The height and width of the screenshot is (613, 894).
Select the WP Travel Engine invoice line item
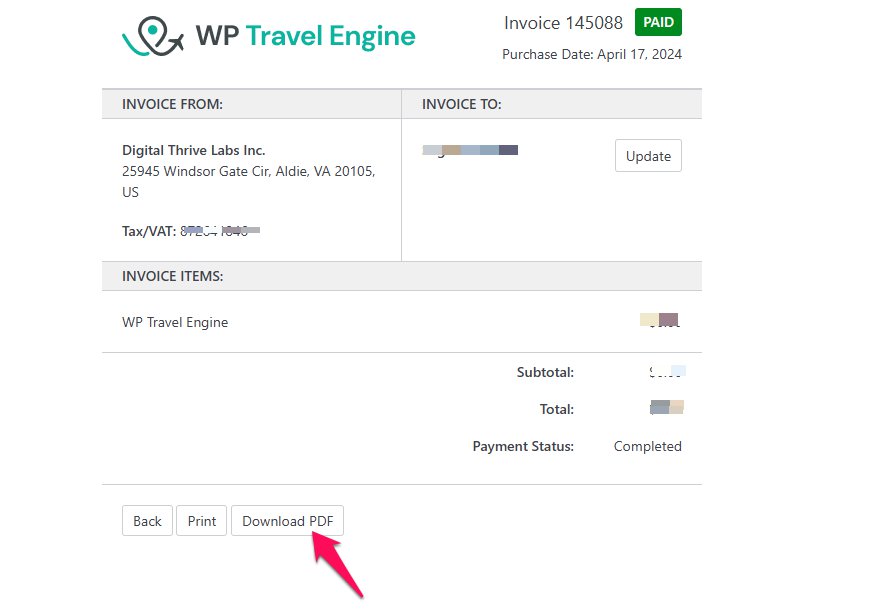175,322
